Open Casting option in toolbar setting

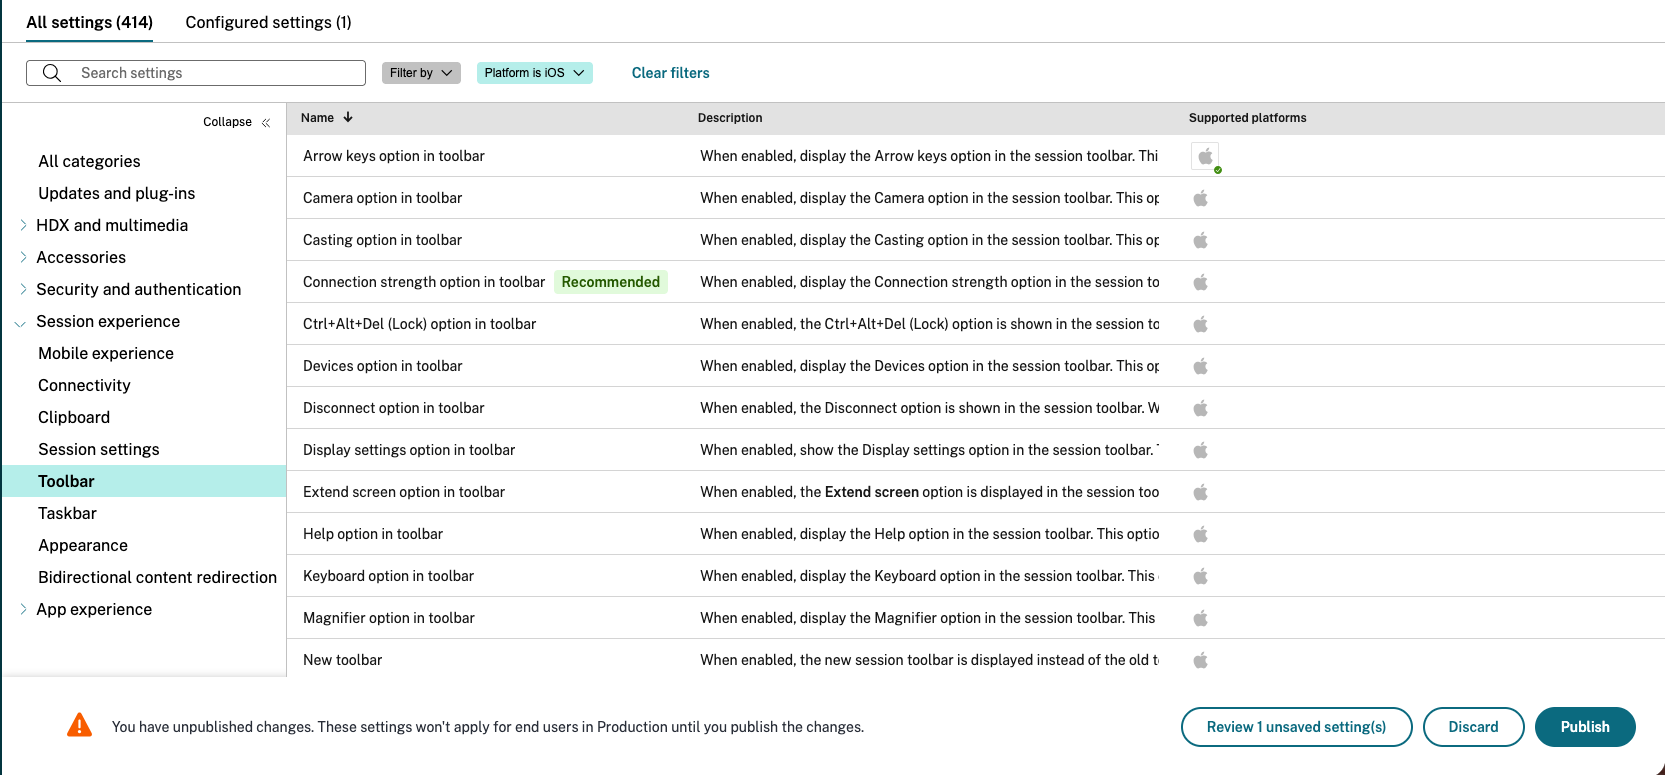pos(382,240)
